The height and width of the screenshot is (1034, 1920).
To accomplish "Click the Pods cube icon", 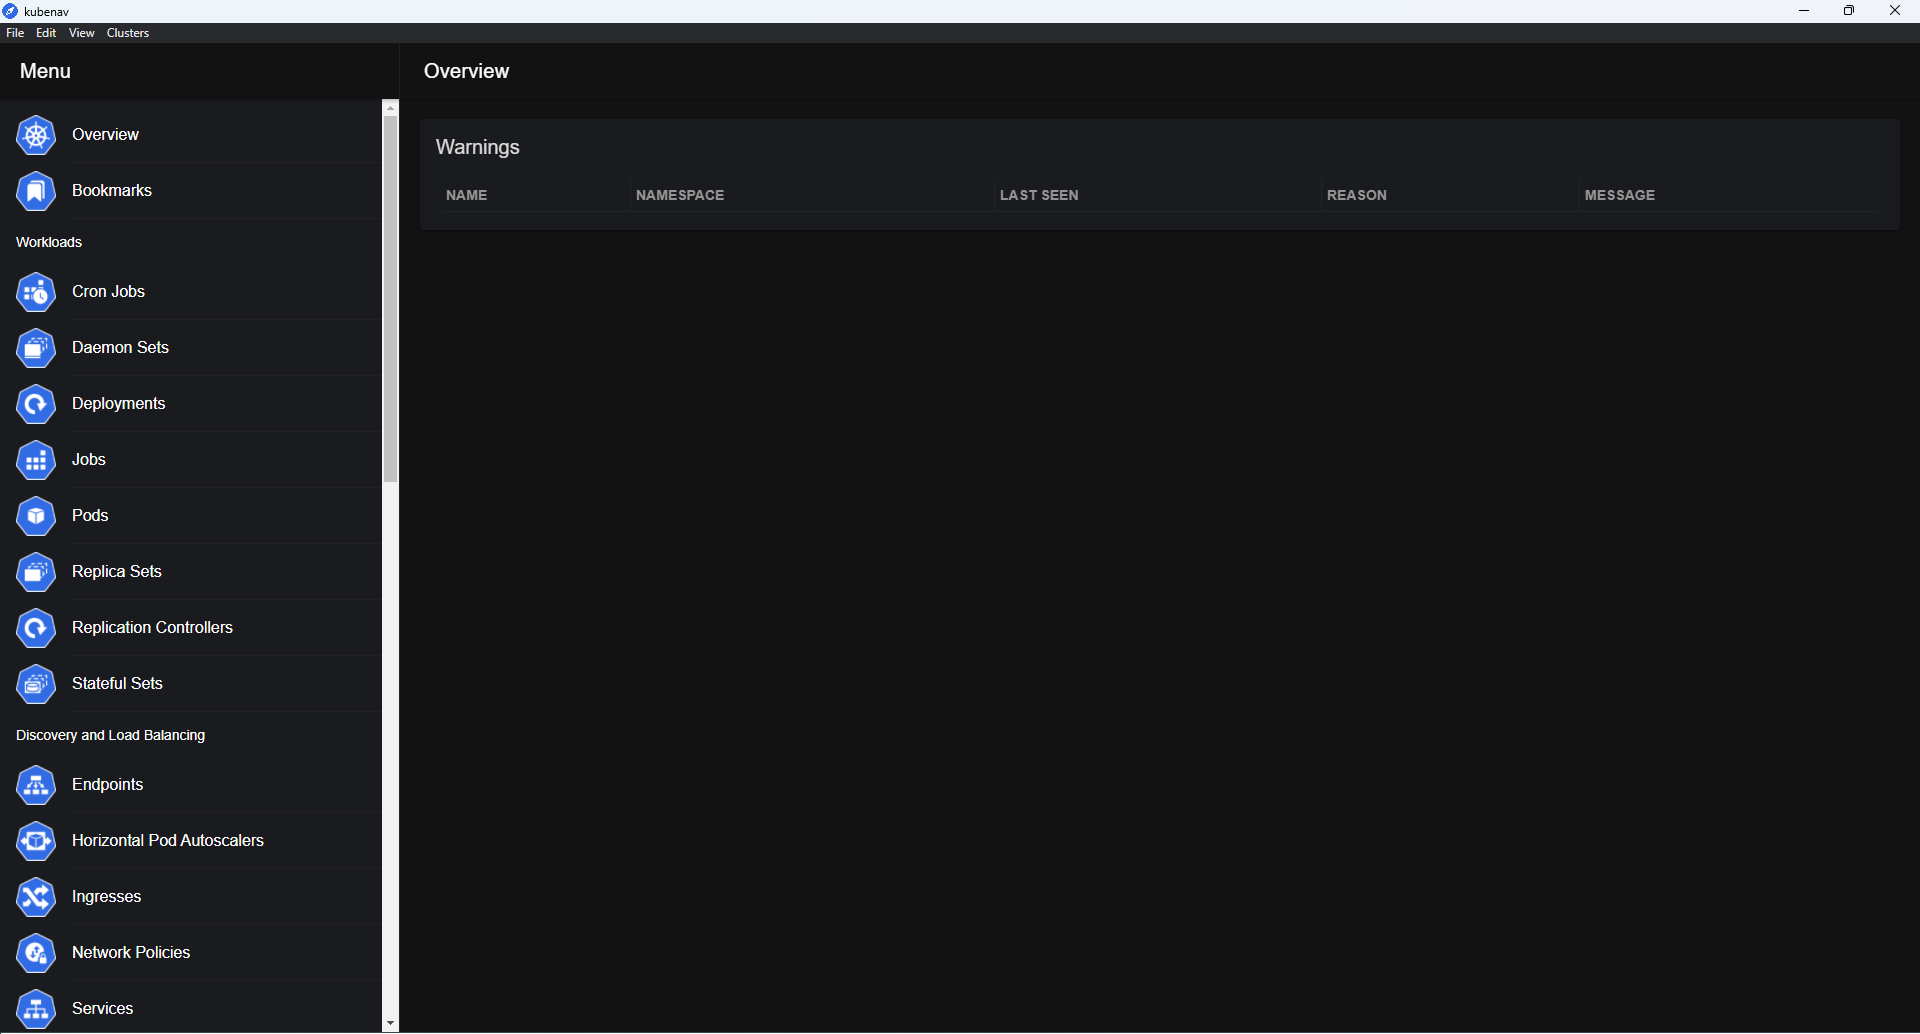I will (x=36, y=516).
